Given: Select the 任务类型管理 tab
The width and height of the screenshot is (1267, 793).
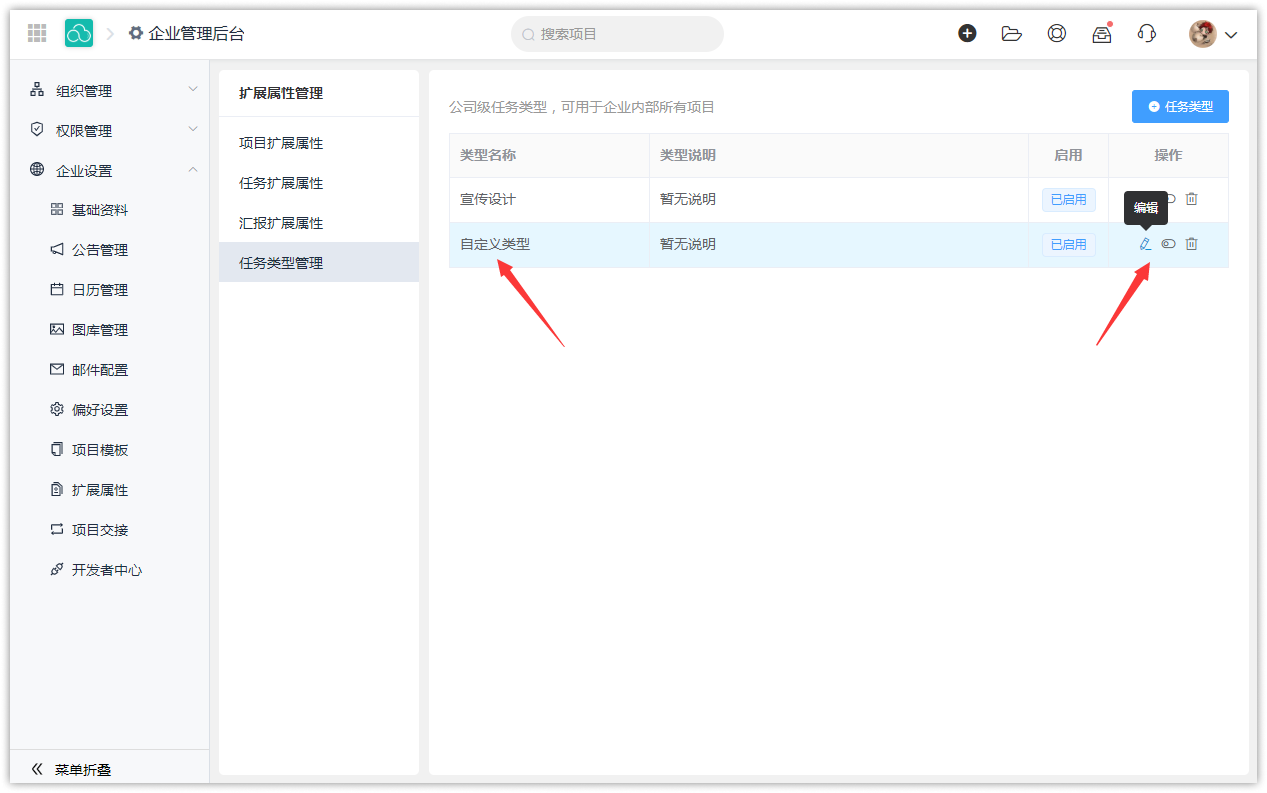Looking at the screenshot, I should coord(319,262).
